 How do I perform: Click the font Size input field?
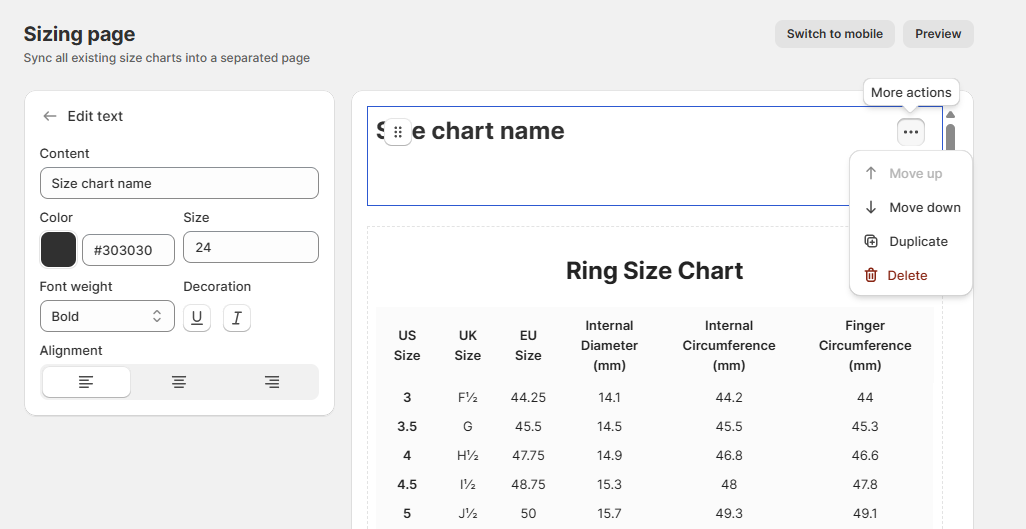click(250, 247)
